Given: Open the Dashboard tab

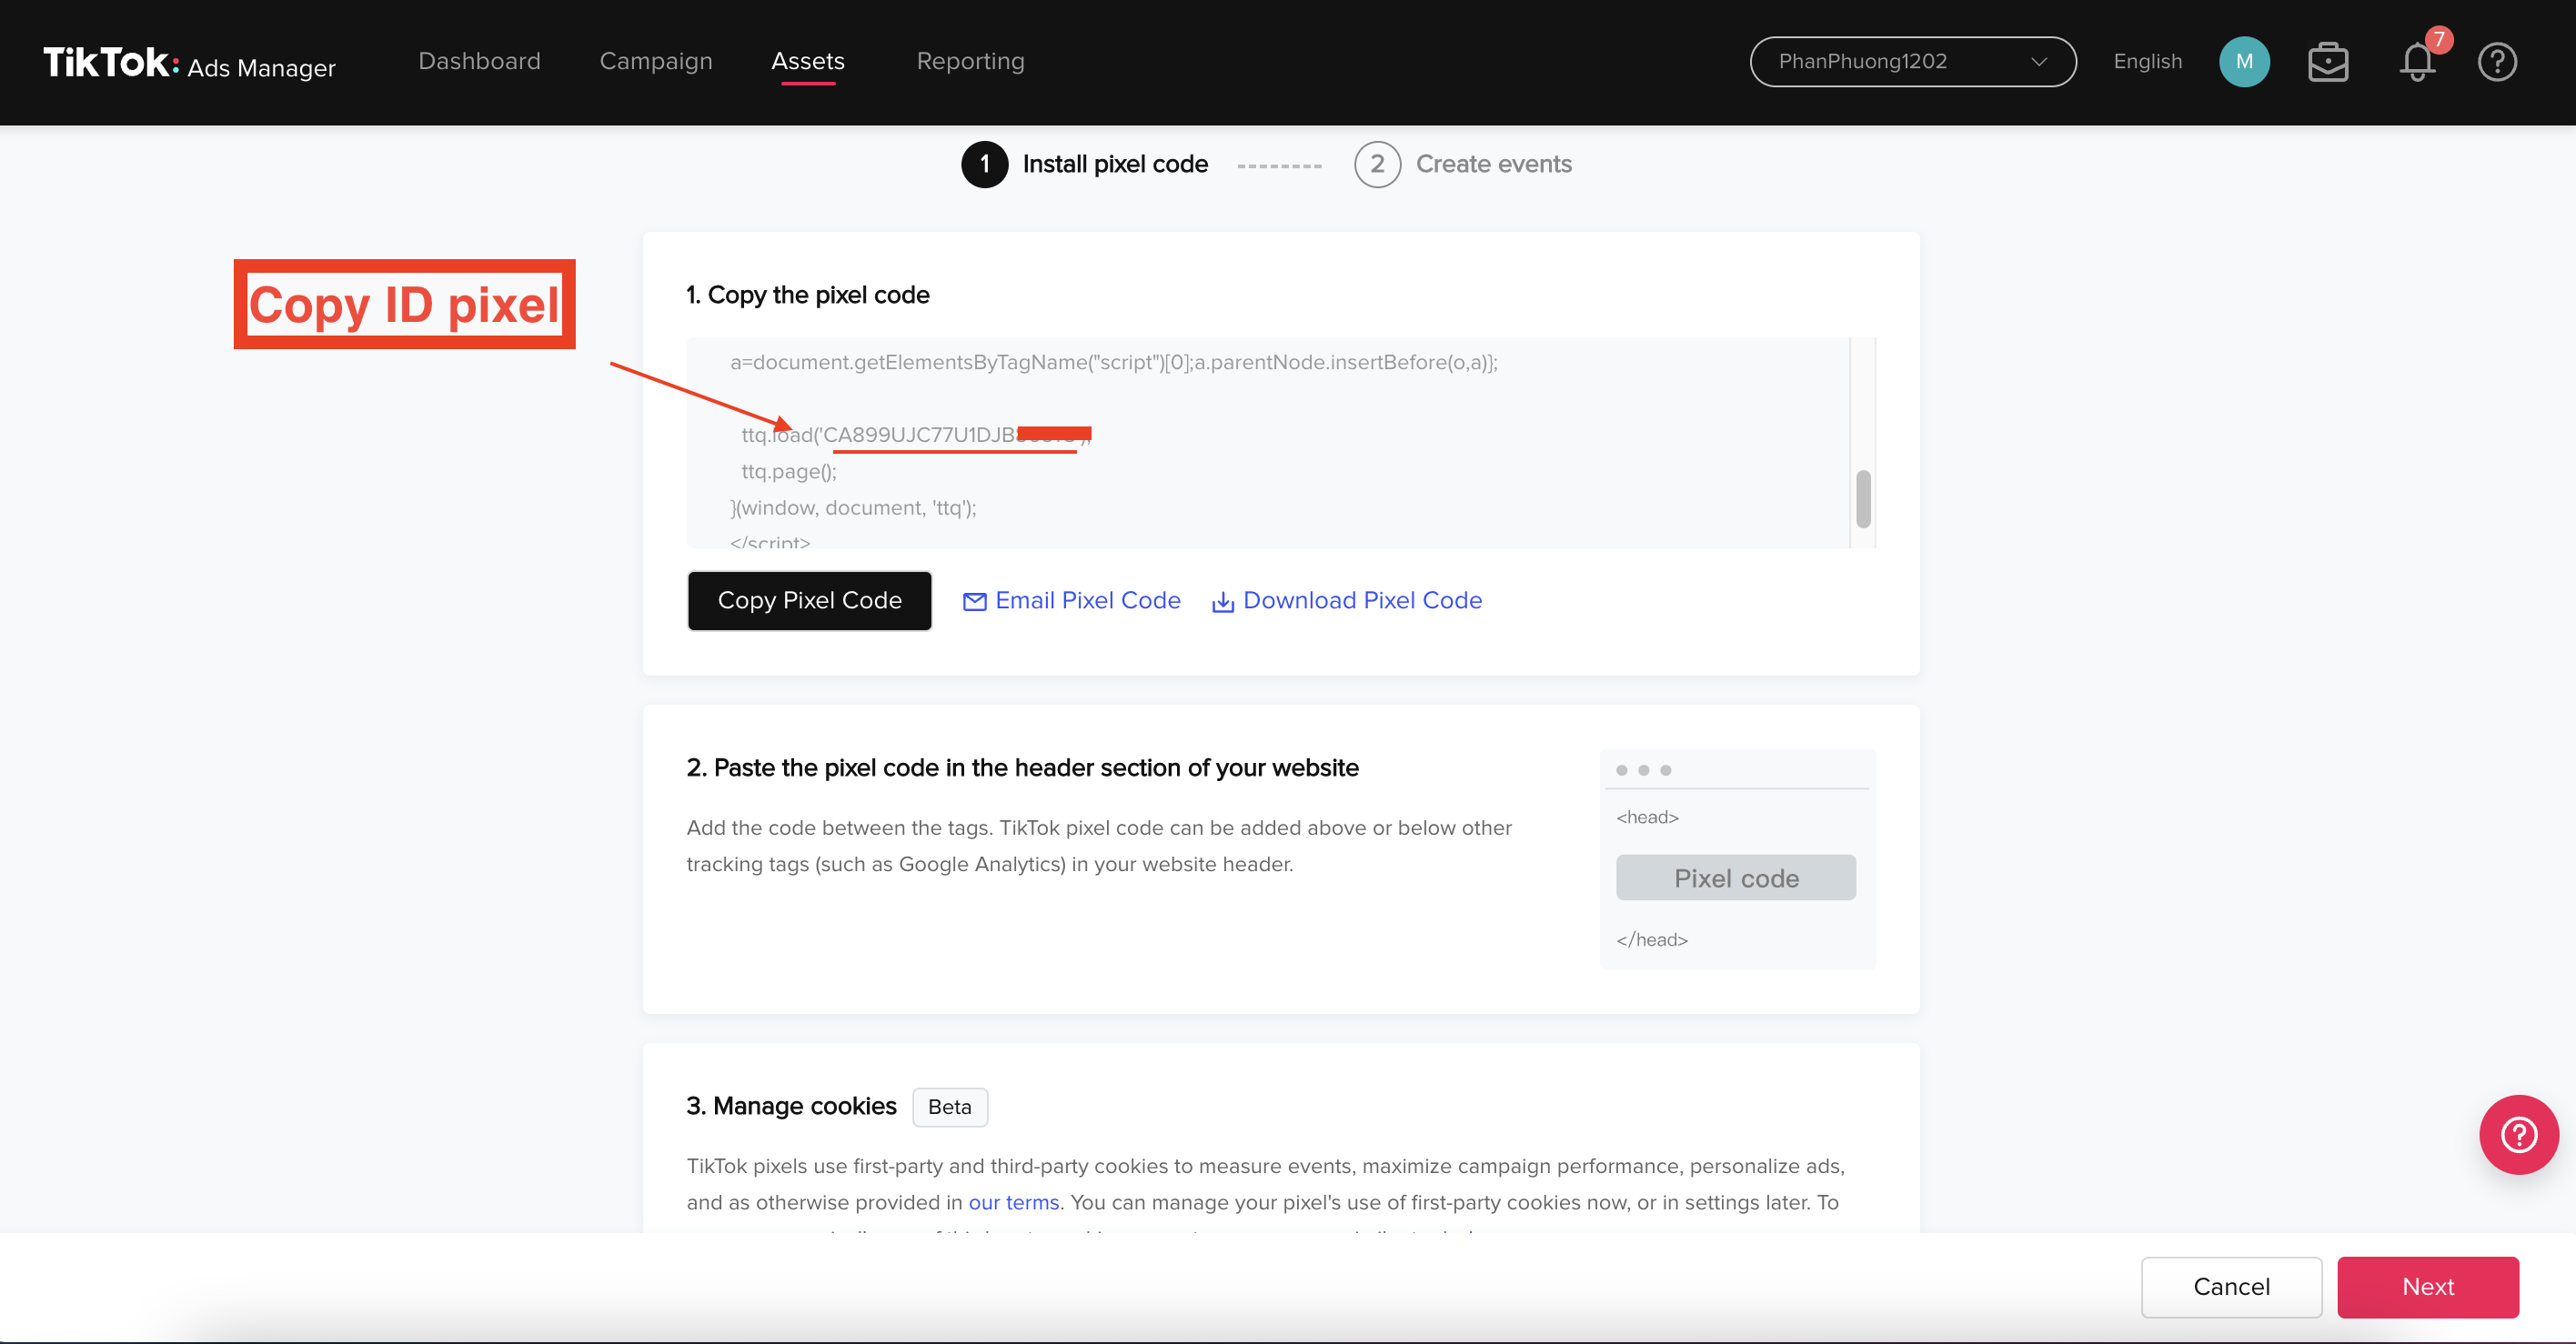Looking at the screenshot, I should tap(479, 61).
